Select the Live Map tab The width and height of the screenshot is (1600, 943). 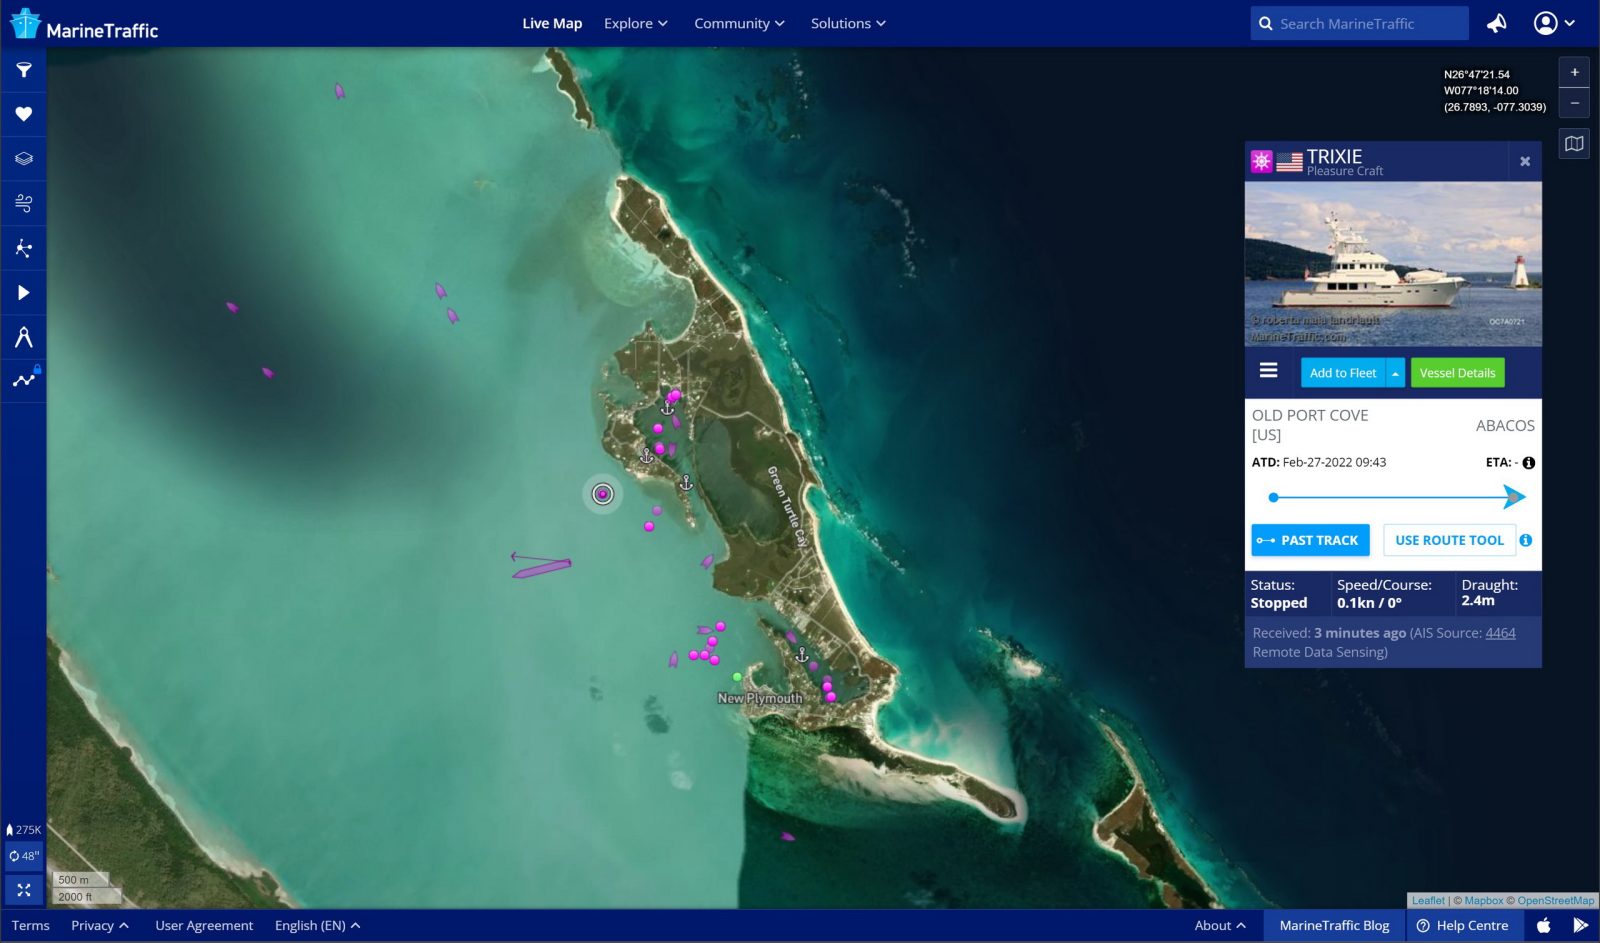(x=552, y=23)
